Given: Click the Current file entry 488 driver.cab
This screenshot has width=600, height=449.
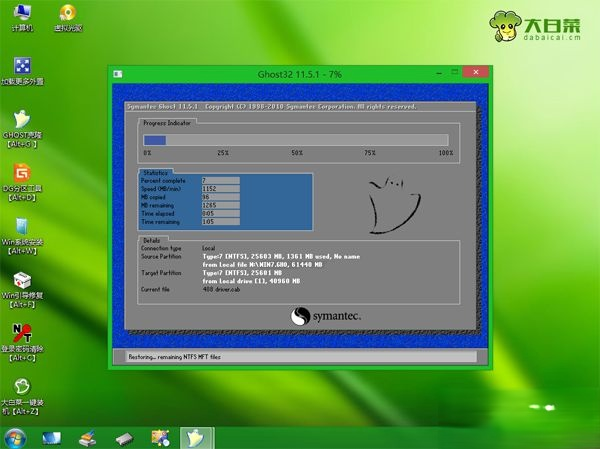Looking at the screenshot, I should coord(221,289).
